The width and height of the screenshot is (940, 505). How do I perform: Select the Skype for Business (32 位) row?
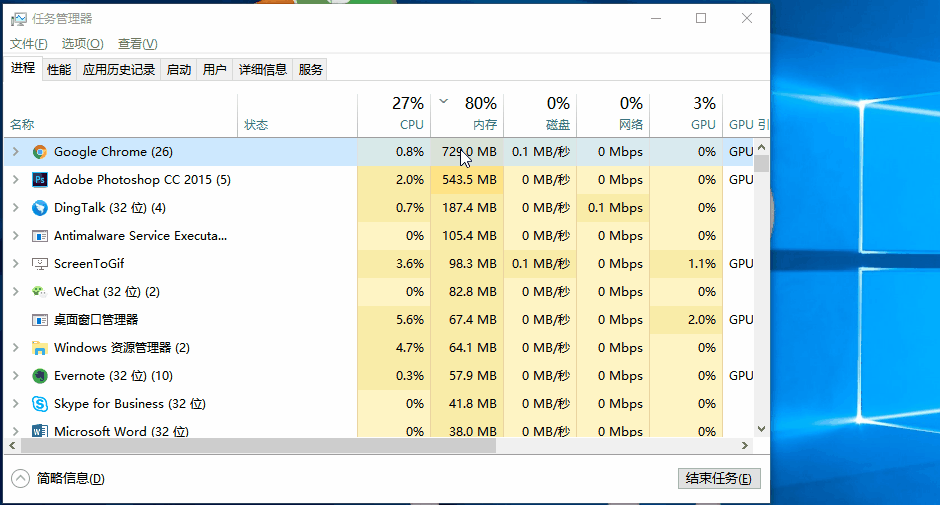point(379,404)
